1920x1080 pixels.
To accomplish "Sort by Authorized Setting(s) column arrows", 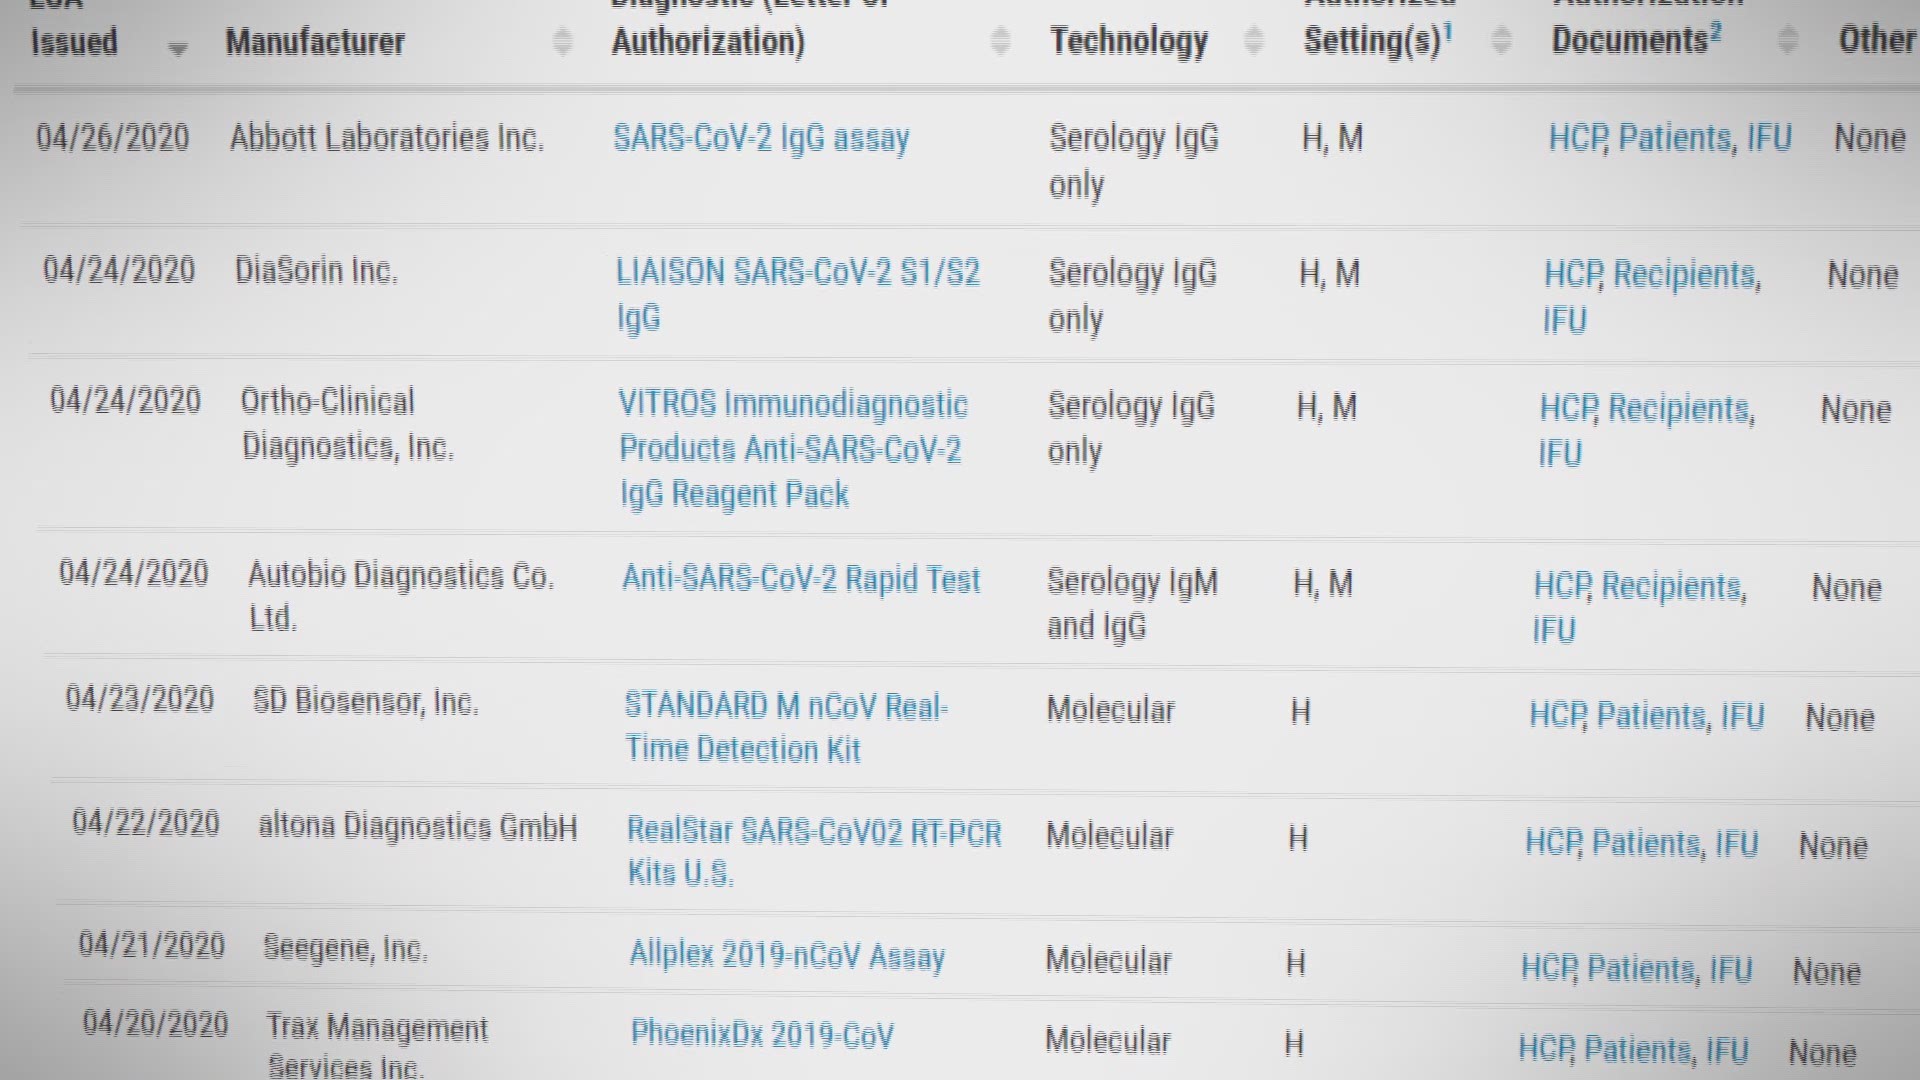I will point(1502,40).
